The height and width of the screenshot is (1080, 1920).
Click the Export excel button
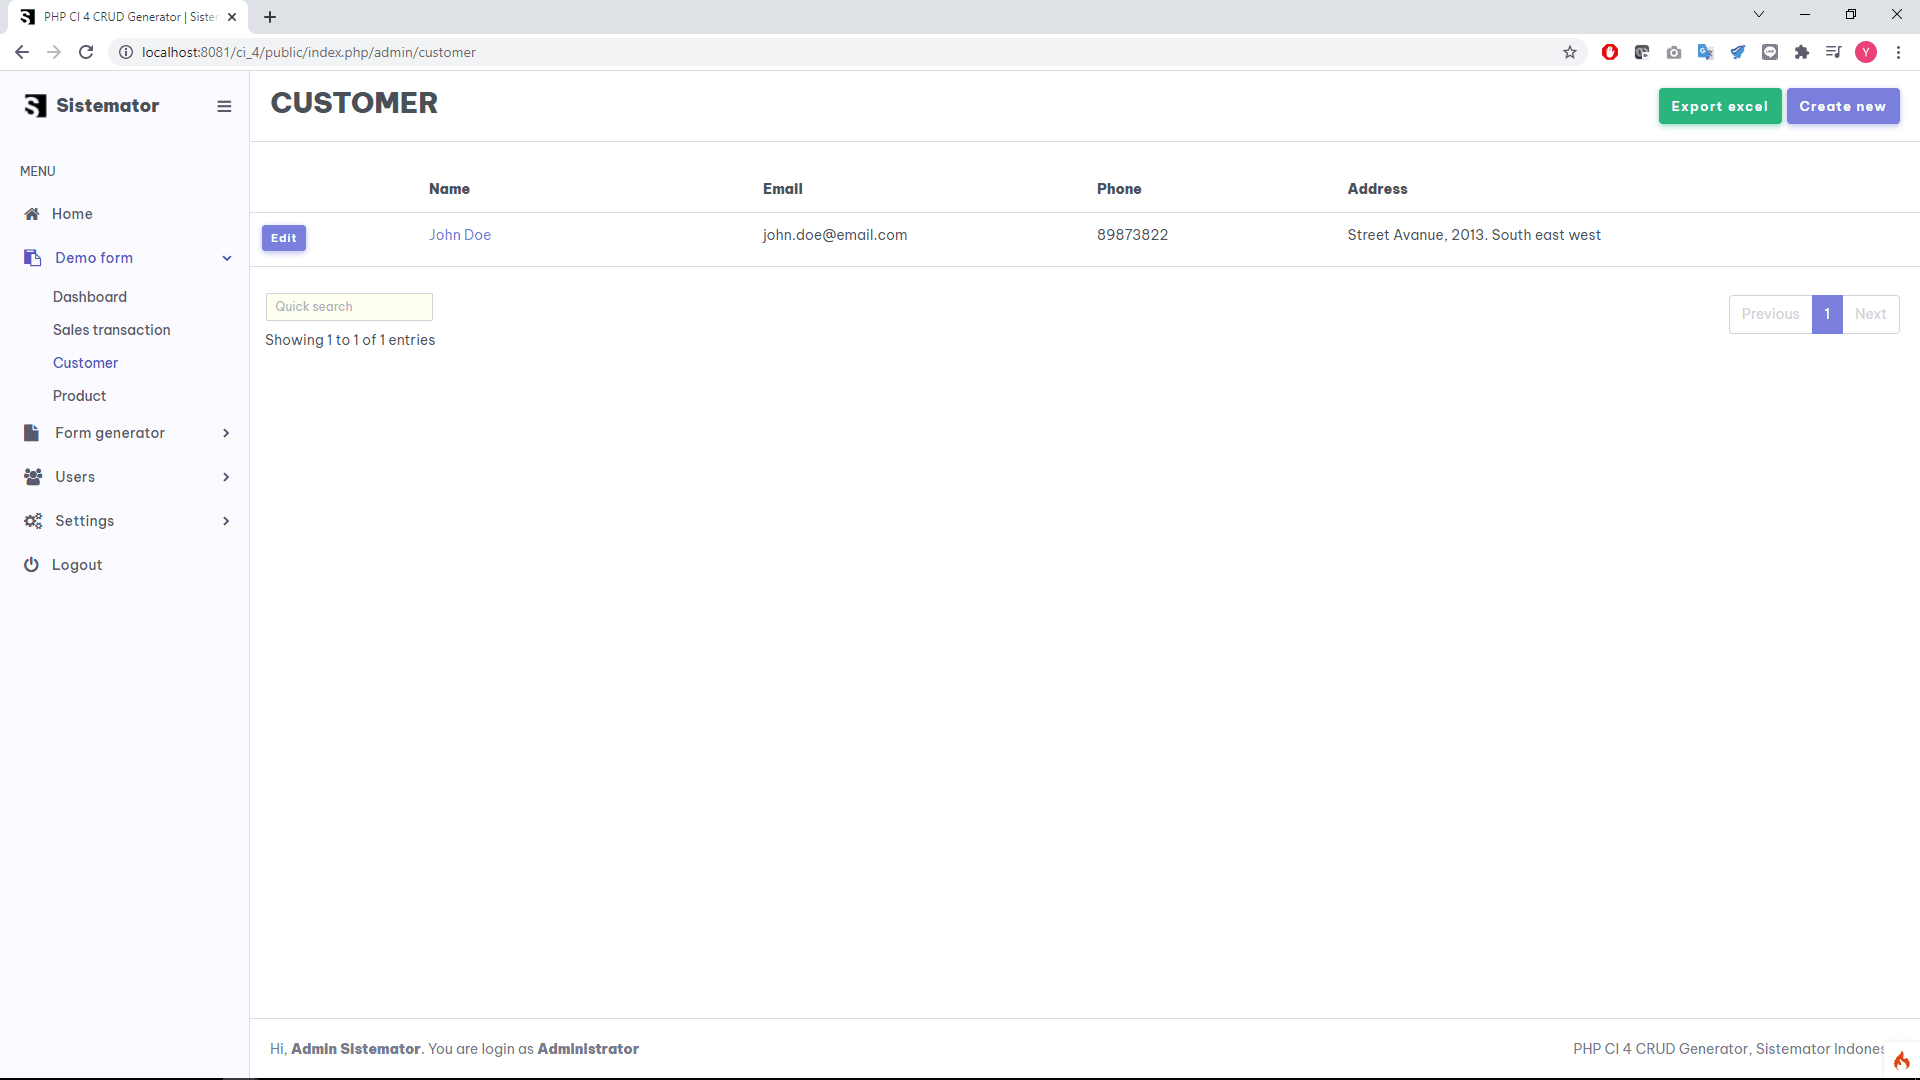tap(1719, 106)
